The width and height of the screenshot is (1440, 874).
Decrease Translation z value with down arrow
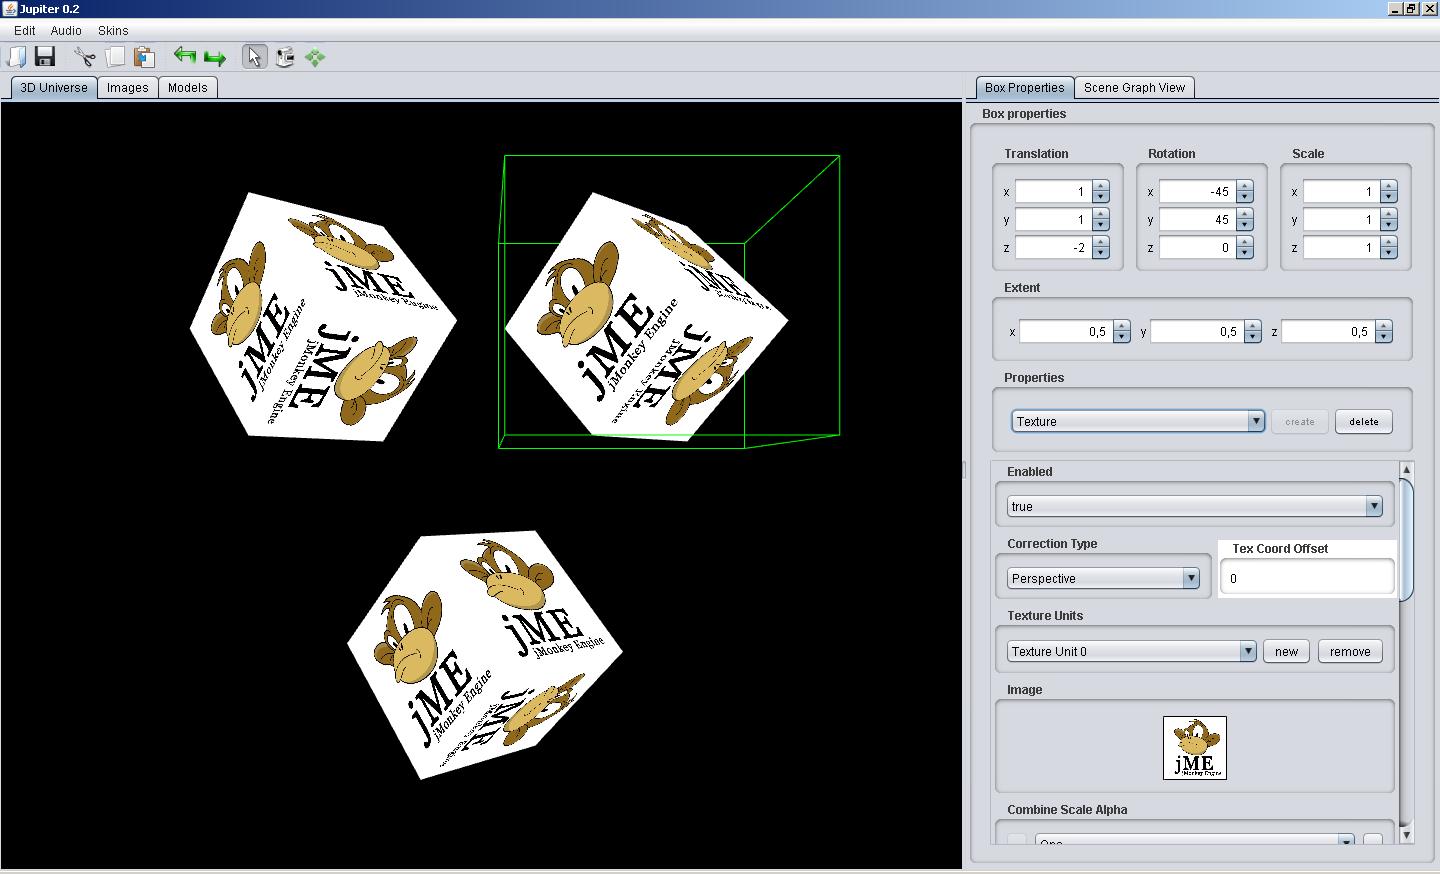point(1101,253)
